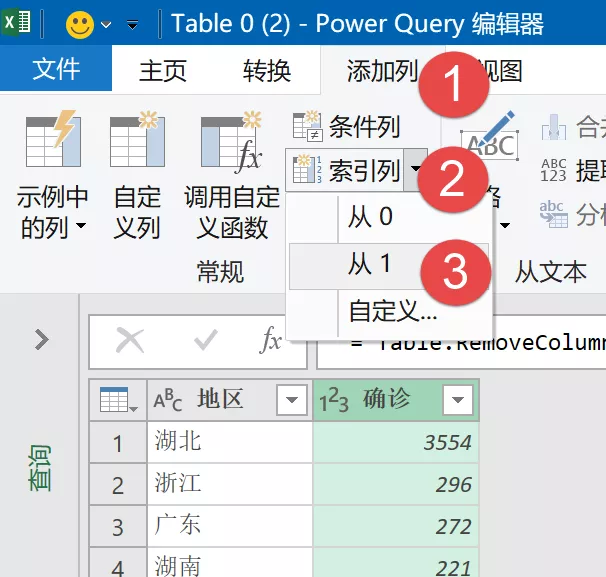Click the 123 data type icon of 确诊
The height and width of the screenshot is (577, 606).
[334, 400]
